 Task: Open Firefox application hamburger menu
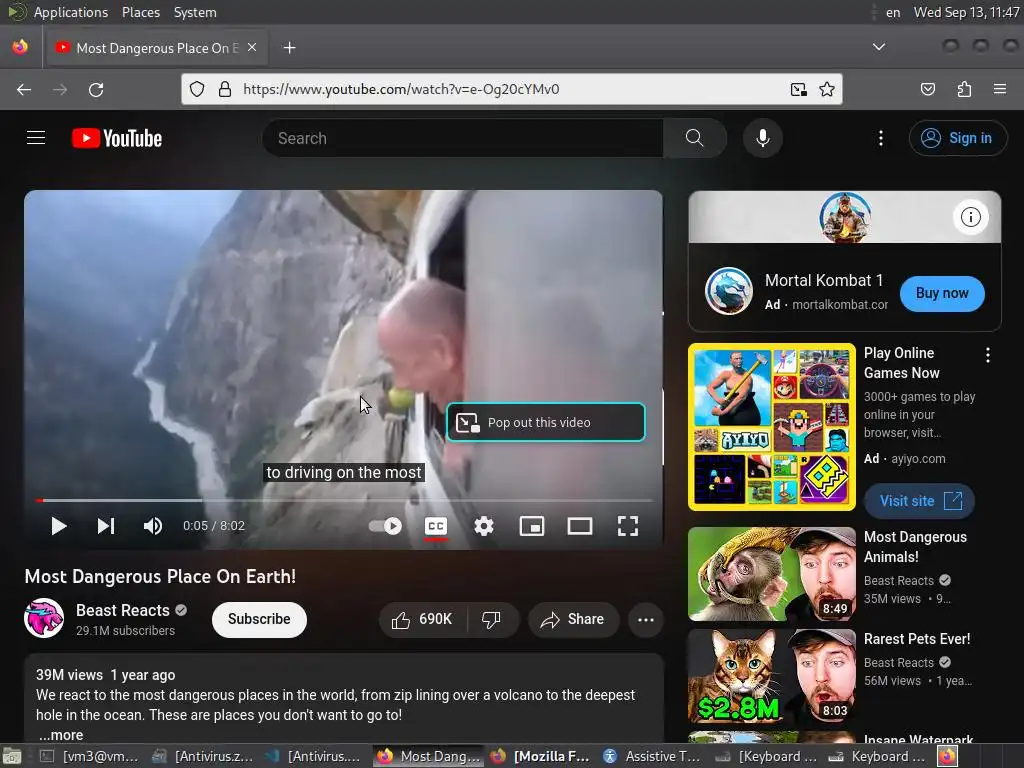[1000, 89]
